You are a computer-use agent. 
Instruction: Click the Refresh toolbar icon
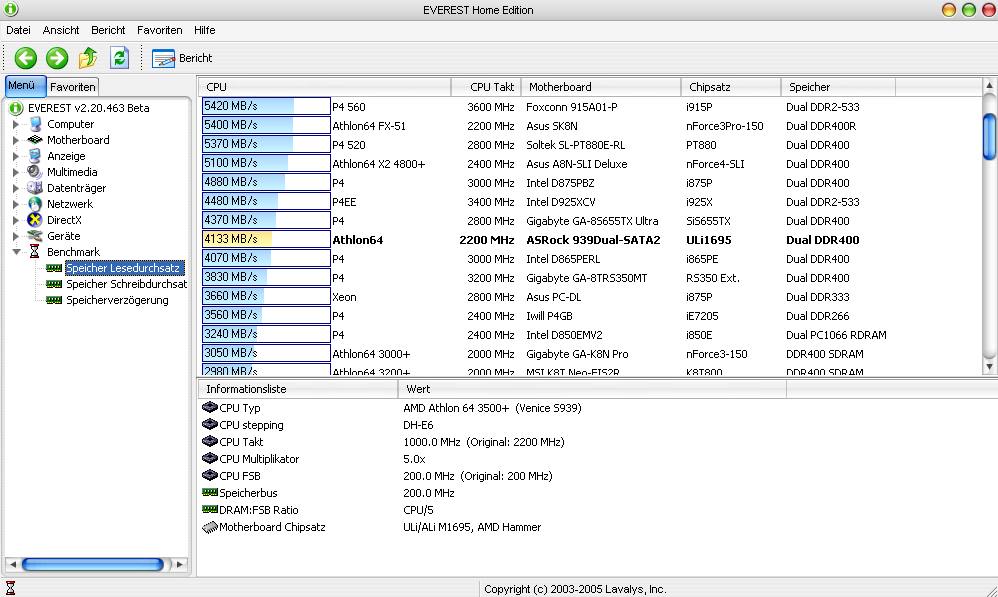click(x=120, y=58)
